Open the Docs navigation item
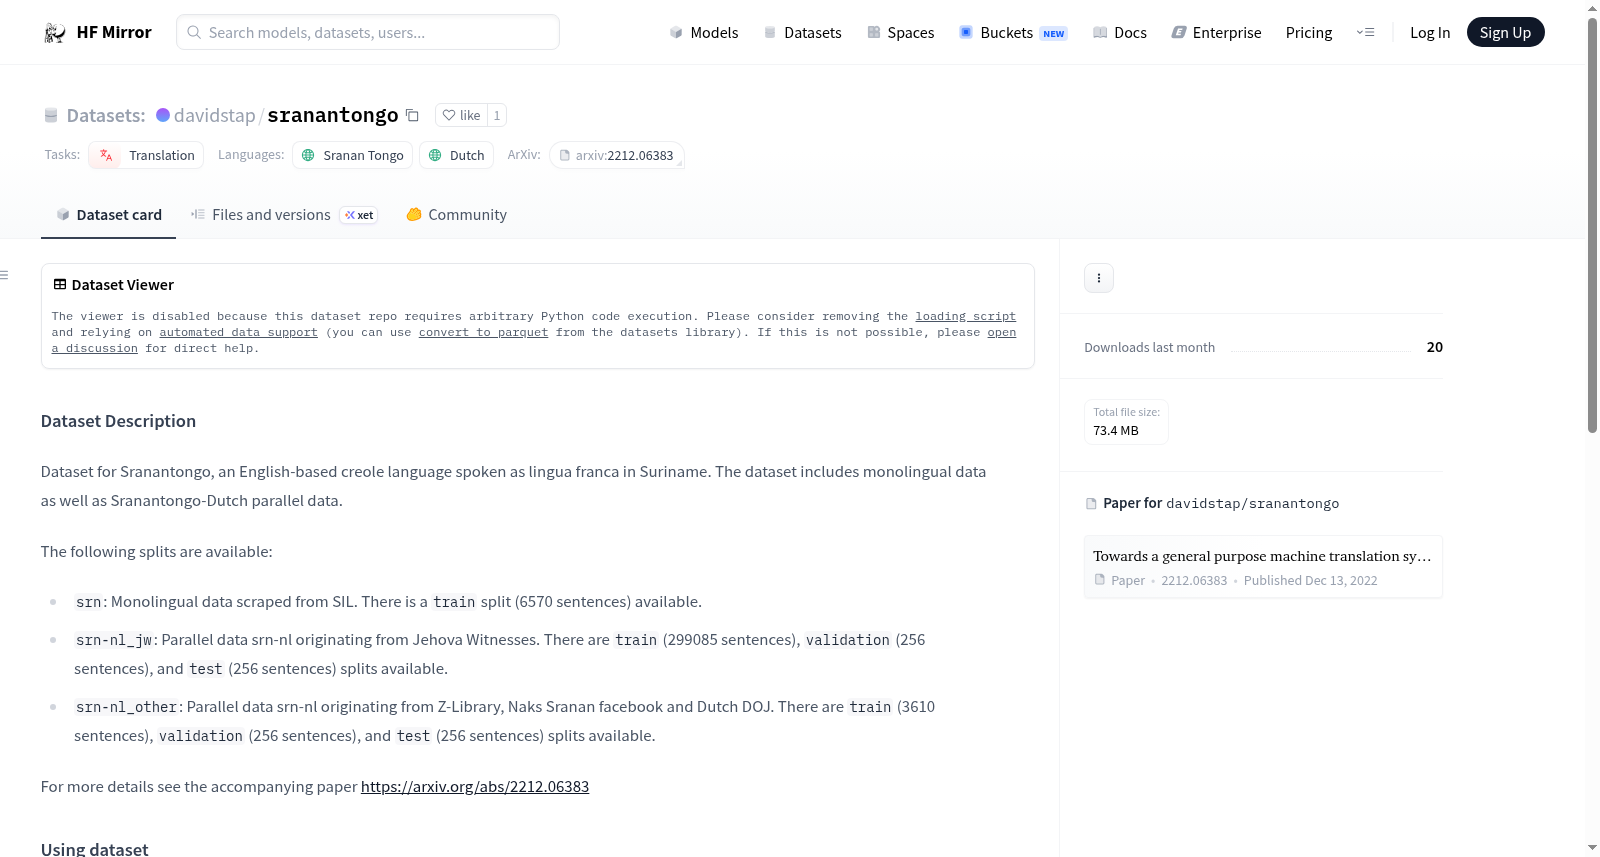This screenshot has width=1600, height=857. tap(1119, 32)
